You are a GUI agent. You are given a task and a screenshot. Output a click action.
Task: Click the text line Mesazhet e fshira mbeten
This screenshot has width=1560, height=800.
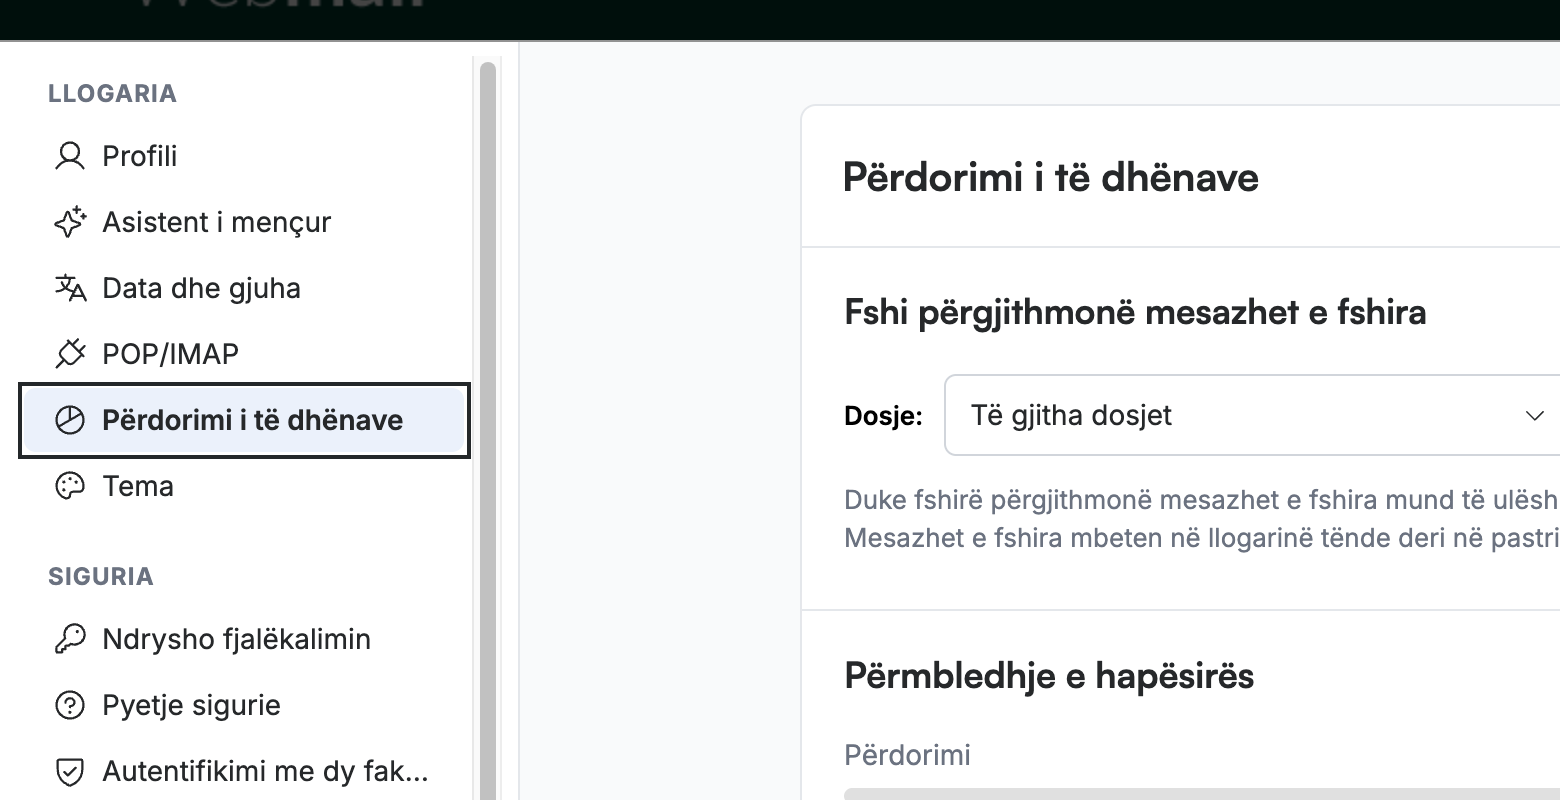1201,538
